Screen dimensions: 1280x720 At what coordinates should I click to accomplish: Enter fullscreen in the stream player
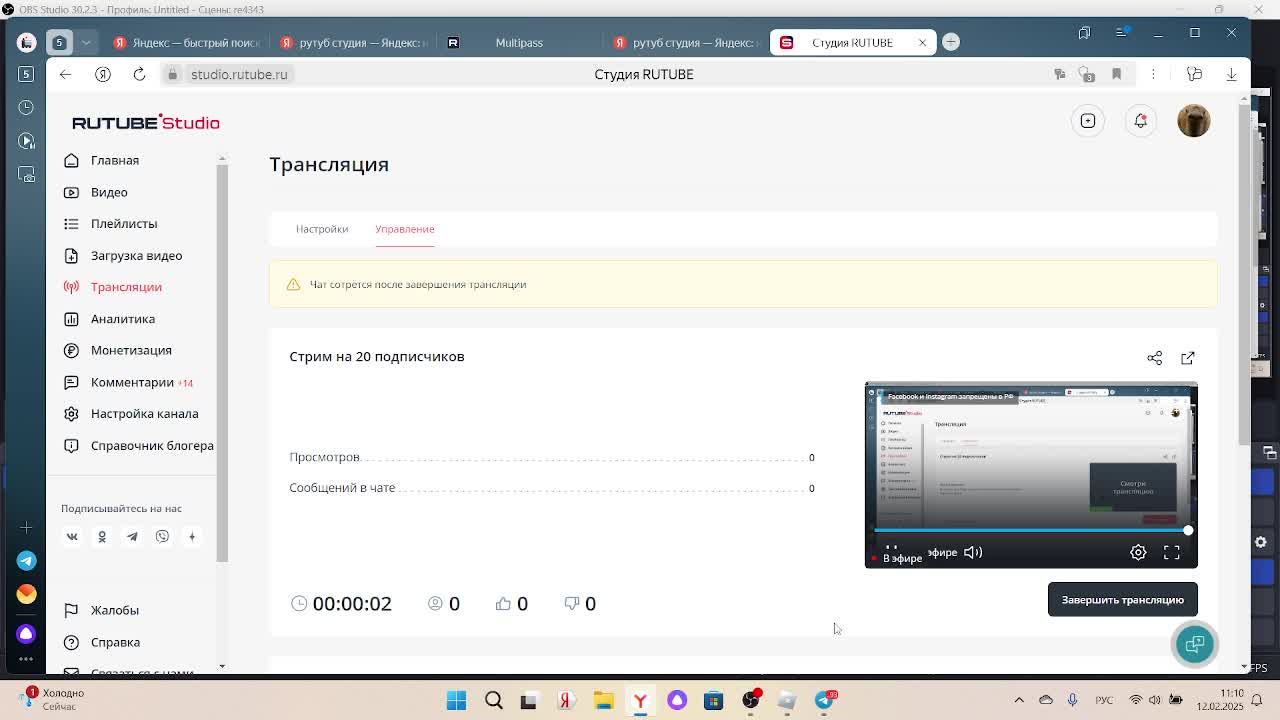1172,552
